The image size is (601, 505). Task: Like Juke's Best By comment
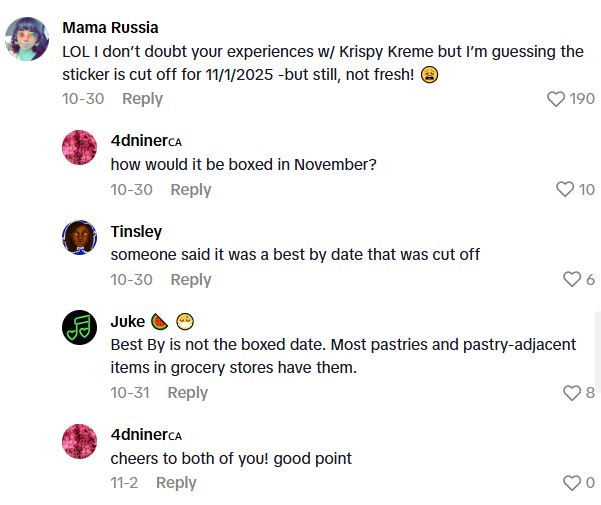(572, 393)
